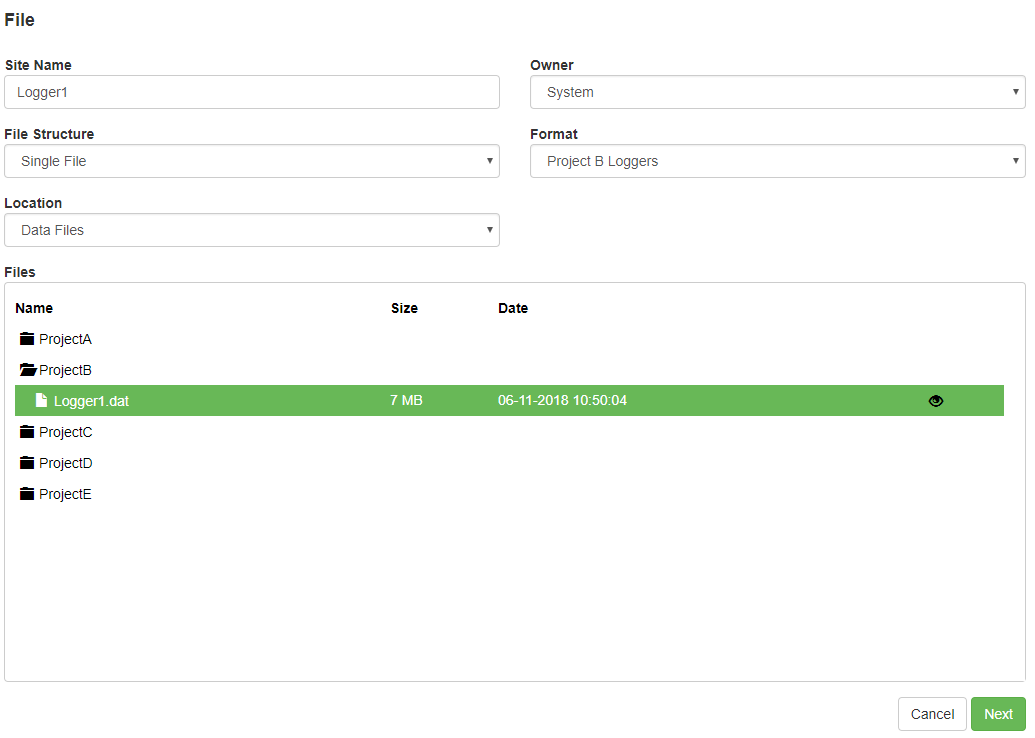Select the ProjectA folder name
The width and height of the screenshot is (1035, 738).
65,339
